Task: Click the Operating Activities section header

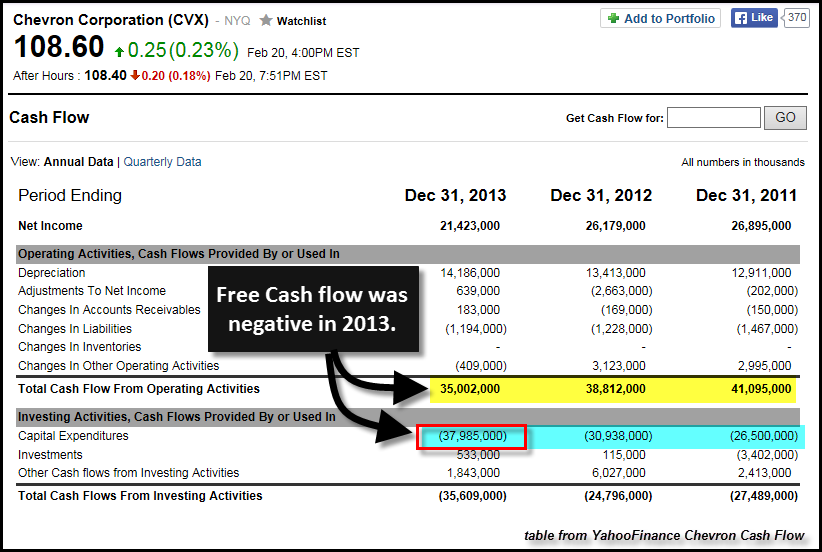Action: 408,254
